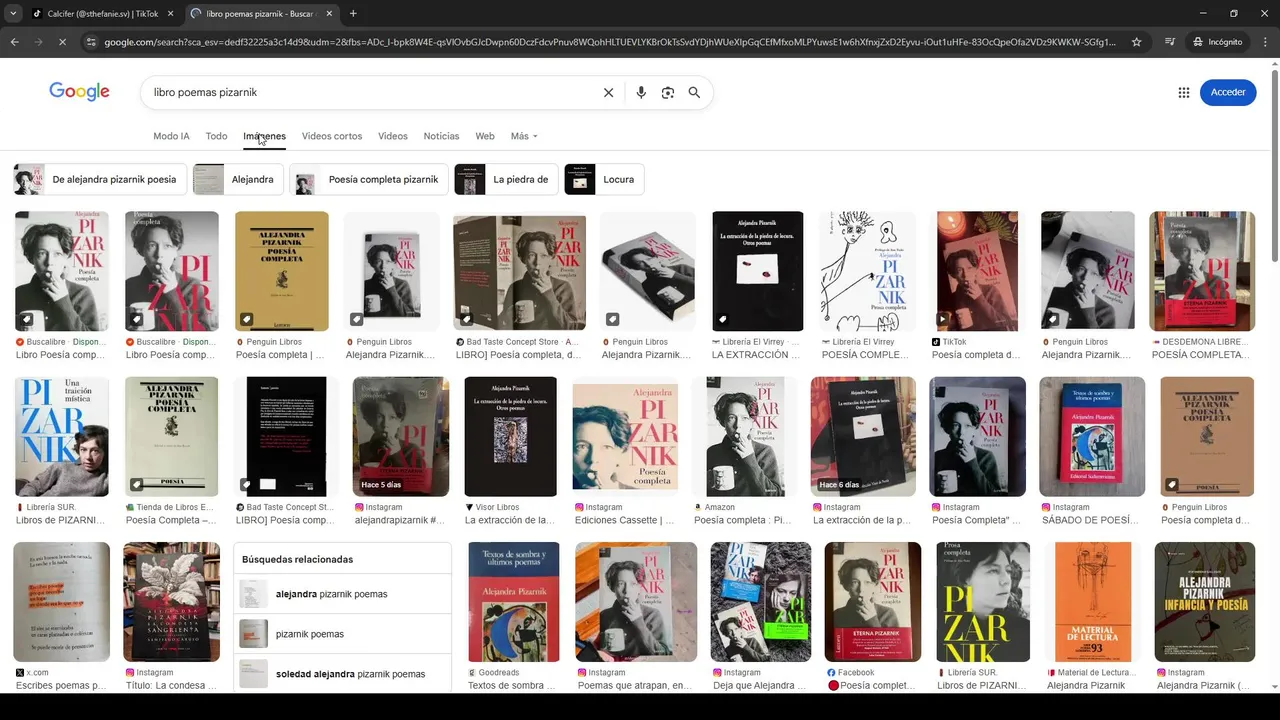Viewport: 1280px width, 720px height.
Task: Open the tab search dropdown arrow
Action: [13, 13]
